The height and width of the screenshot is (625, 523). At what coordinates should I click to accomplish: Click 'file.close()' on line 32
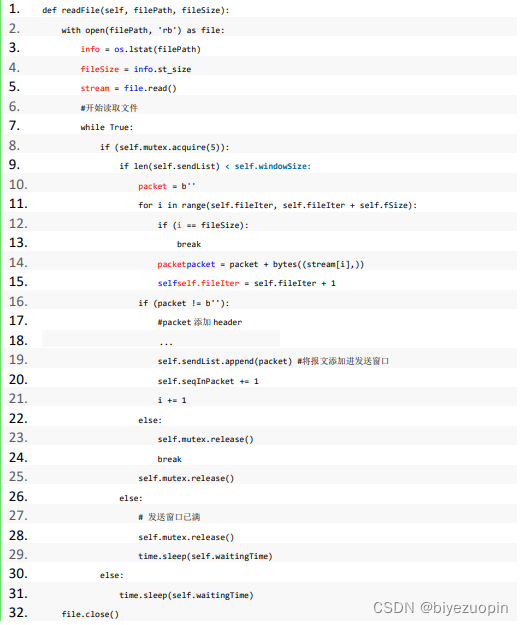point(90,614)
